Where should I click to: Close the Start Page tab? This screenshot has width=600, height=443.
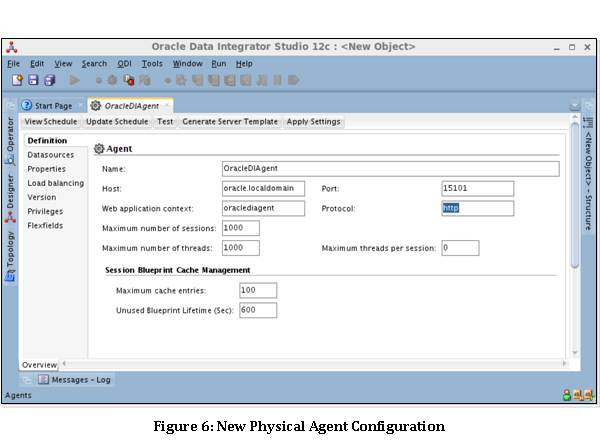click(80, 105)
